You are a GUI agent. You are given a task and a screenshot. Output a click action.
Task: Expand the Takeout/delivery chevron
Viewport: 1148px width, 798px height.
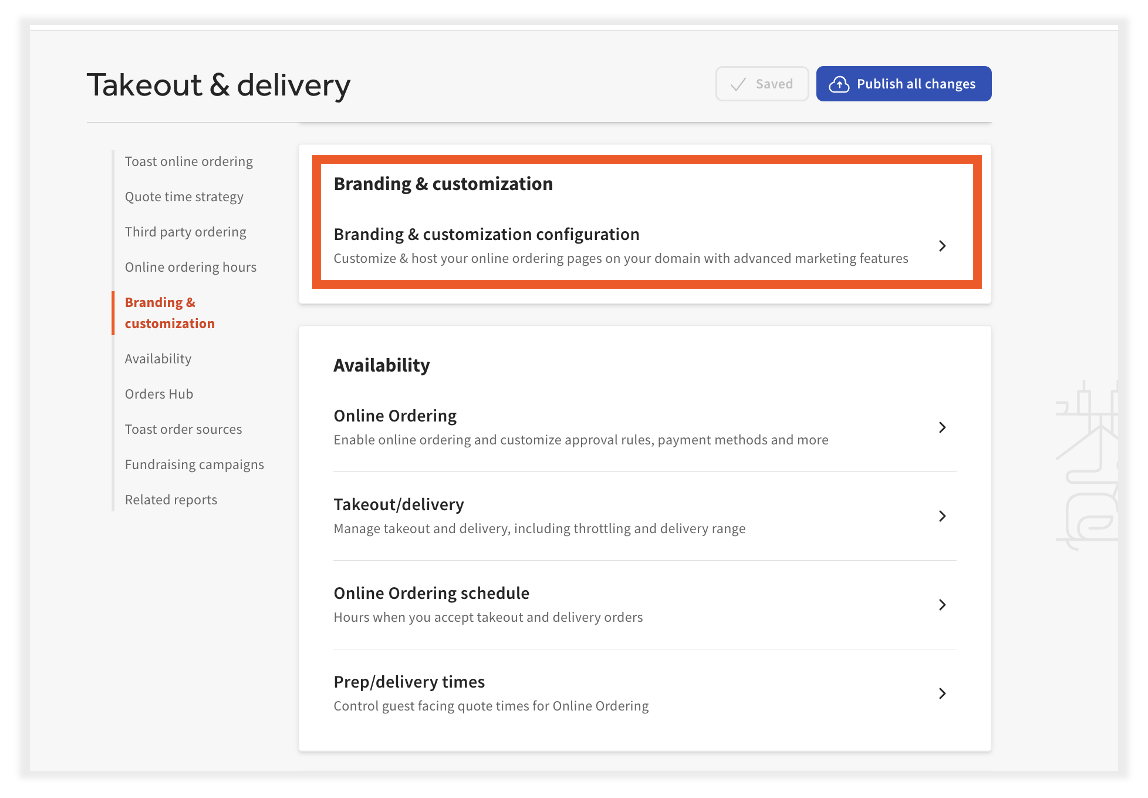[x=941, y=516]
